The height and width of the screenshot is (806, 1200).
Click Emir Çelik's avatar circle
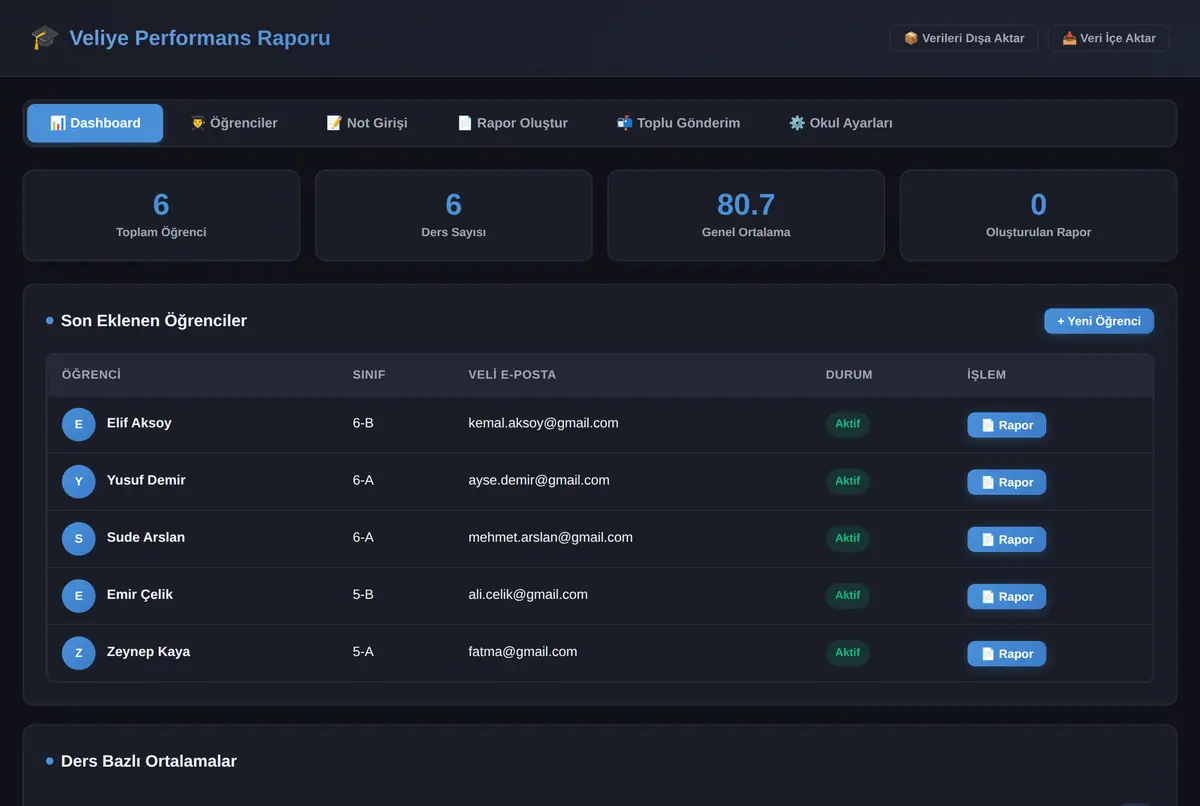[79, 596]
